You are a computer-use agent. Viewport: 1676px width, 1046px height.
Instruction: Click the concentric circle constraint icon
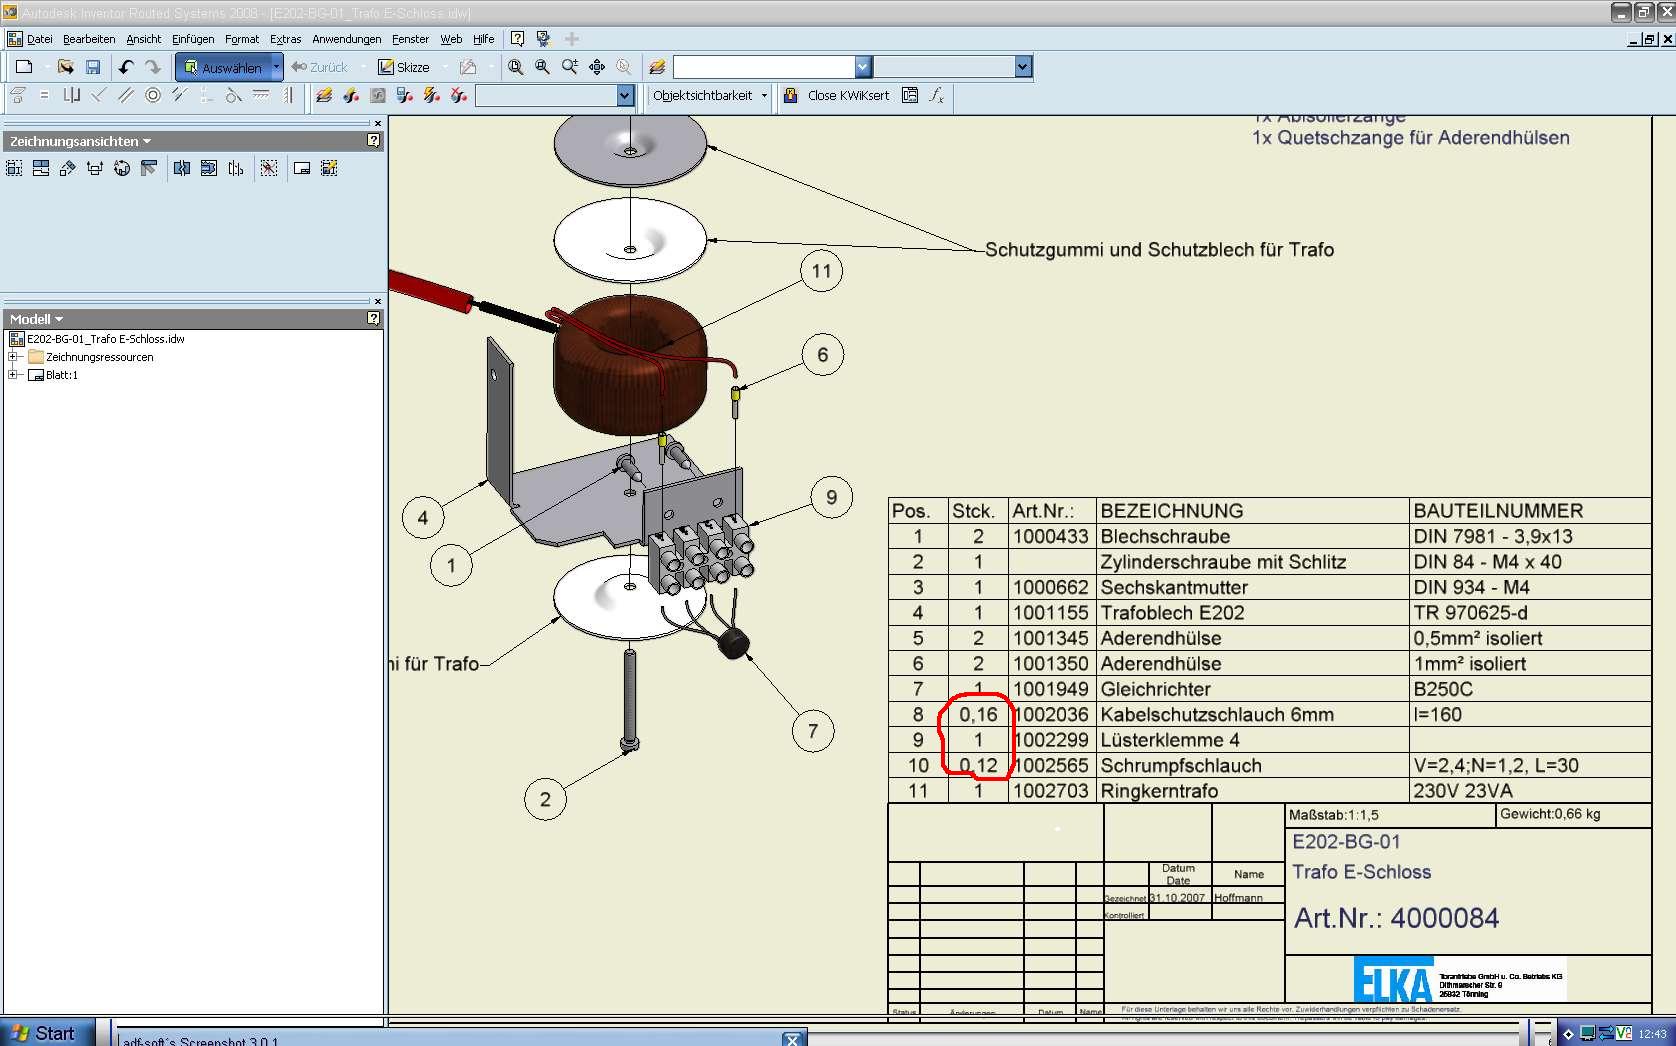click(x=153, y=96)
